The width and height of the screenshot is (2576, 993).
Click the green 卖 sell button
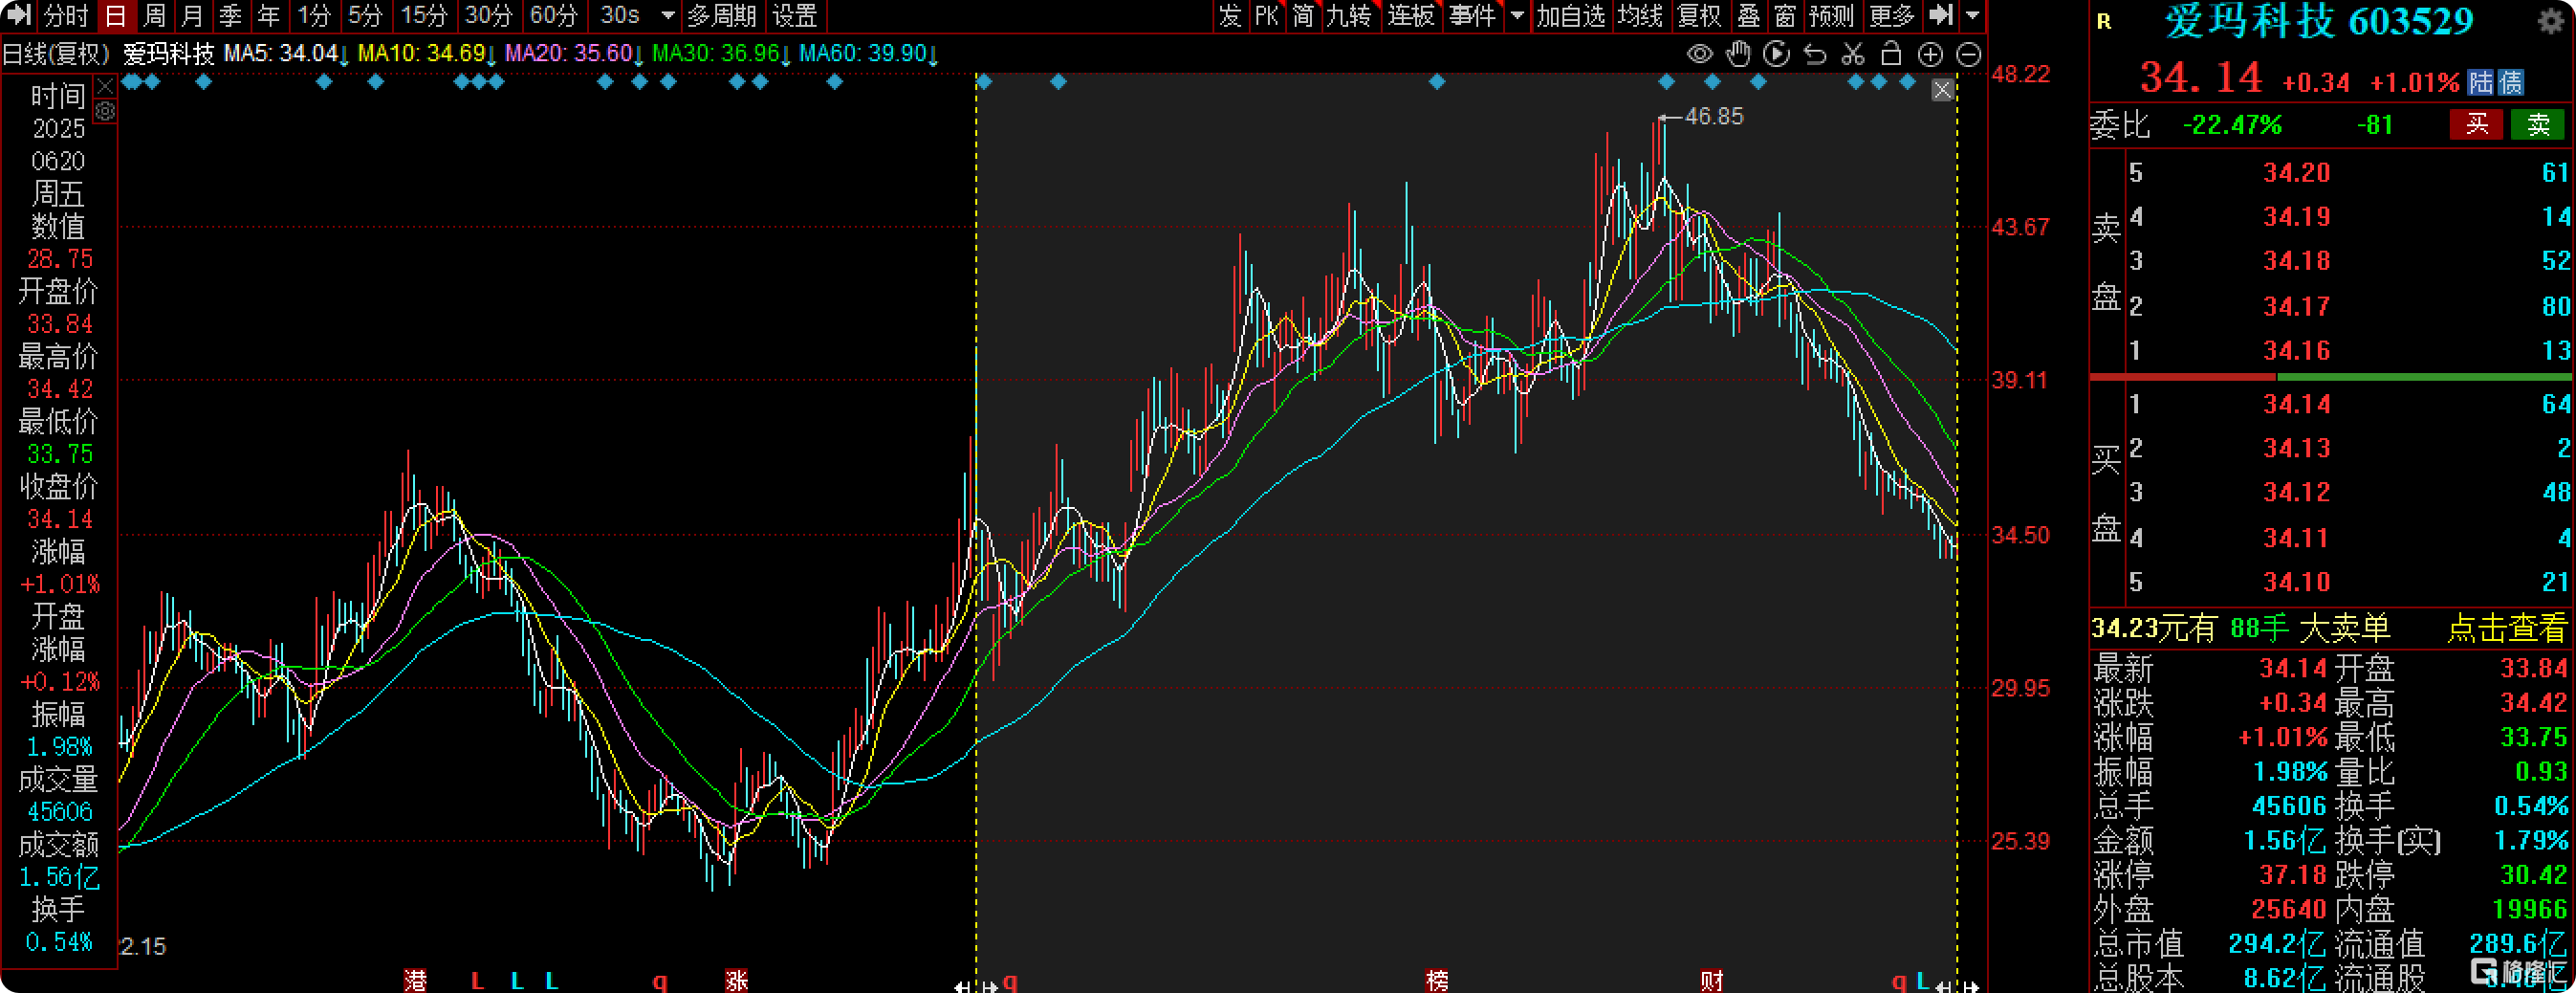[2538, 124]
